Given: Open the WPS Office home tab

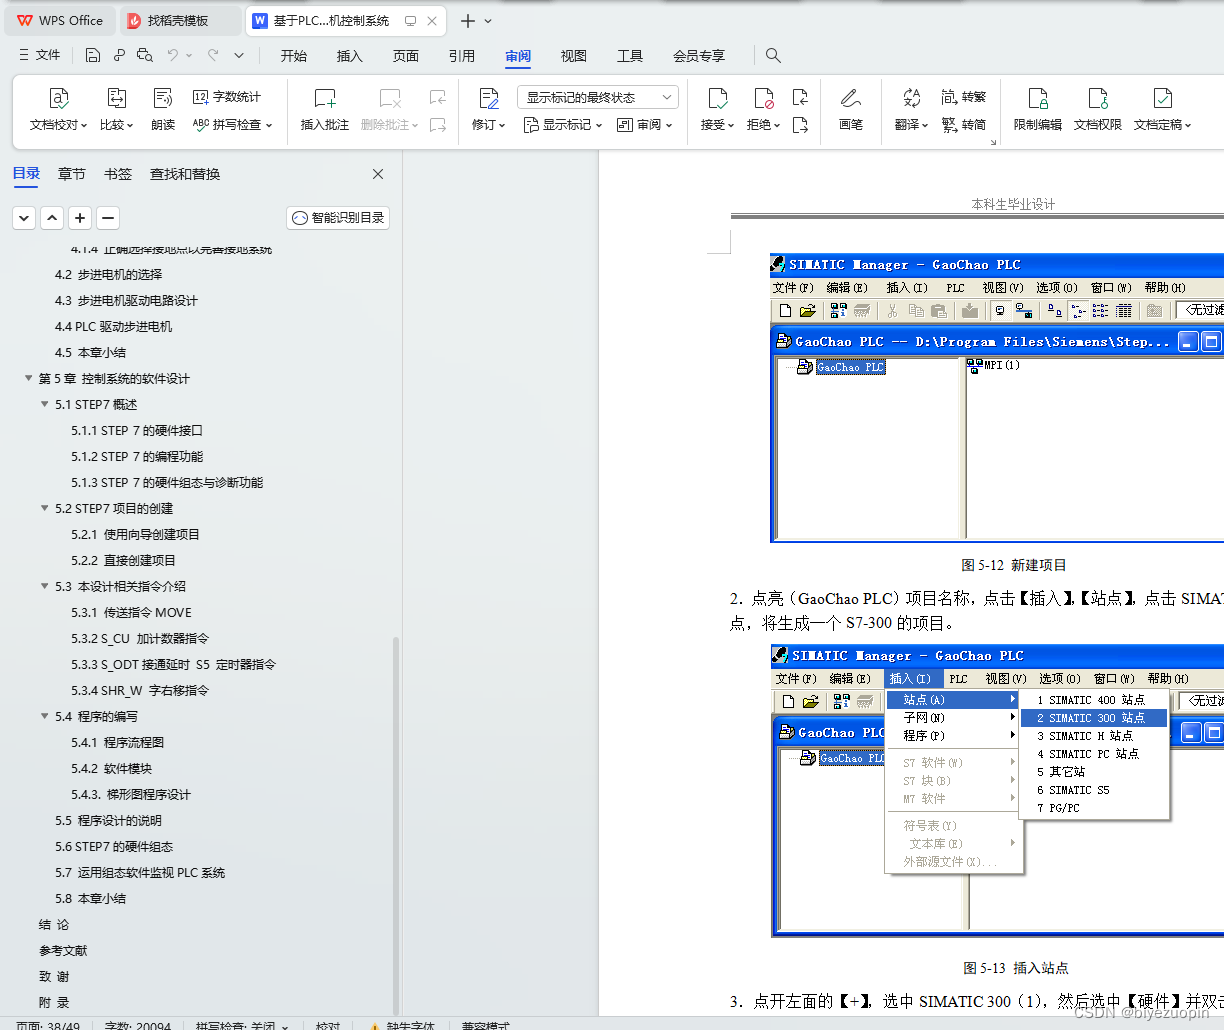Looking at the screenshot, I should click(60, 20).
